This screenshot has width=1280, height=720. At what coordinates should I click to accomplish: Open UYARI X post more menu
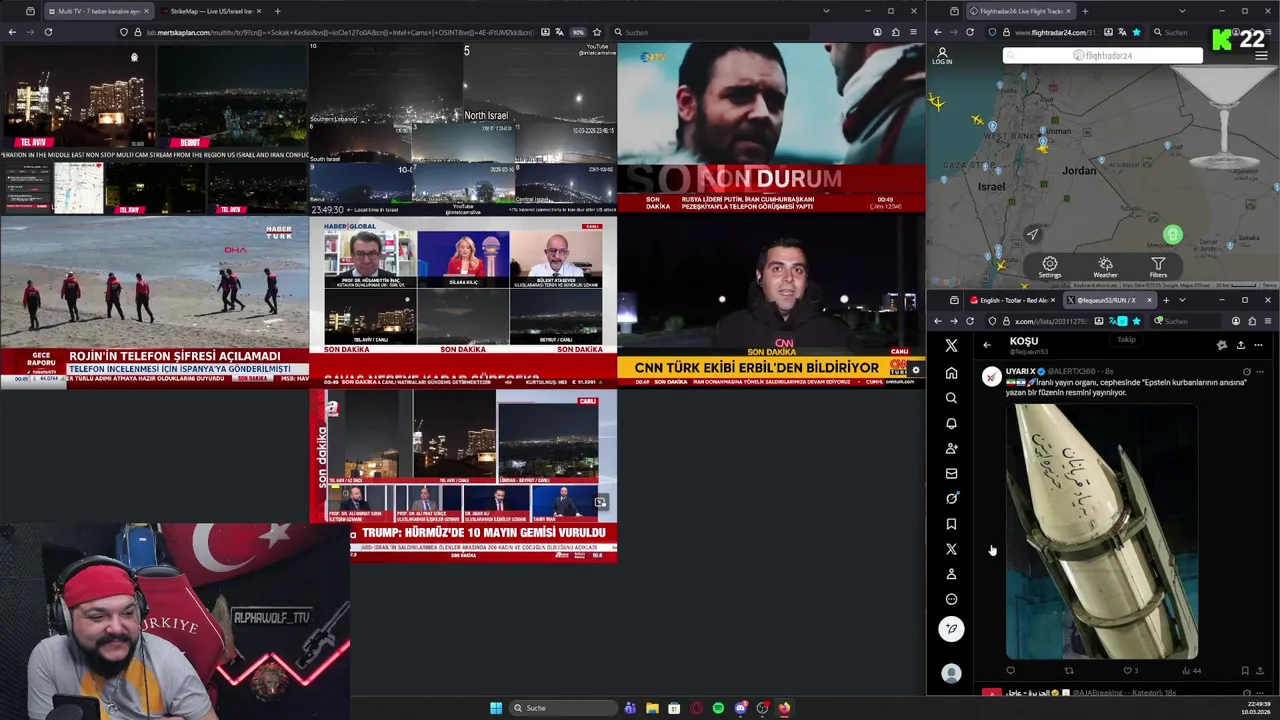(1259, 371)
